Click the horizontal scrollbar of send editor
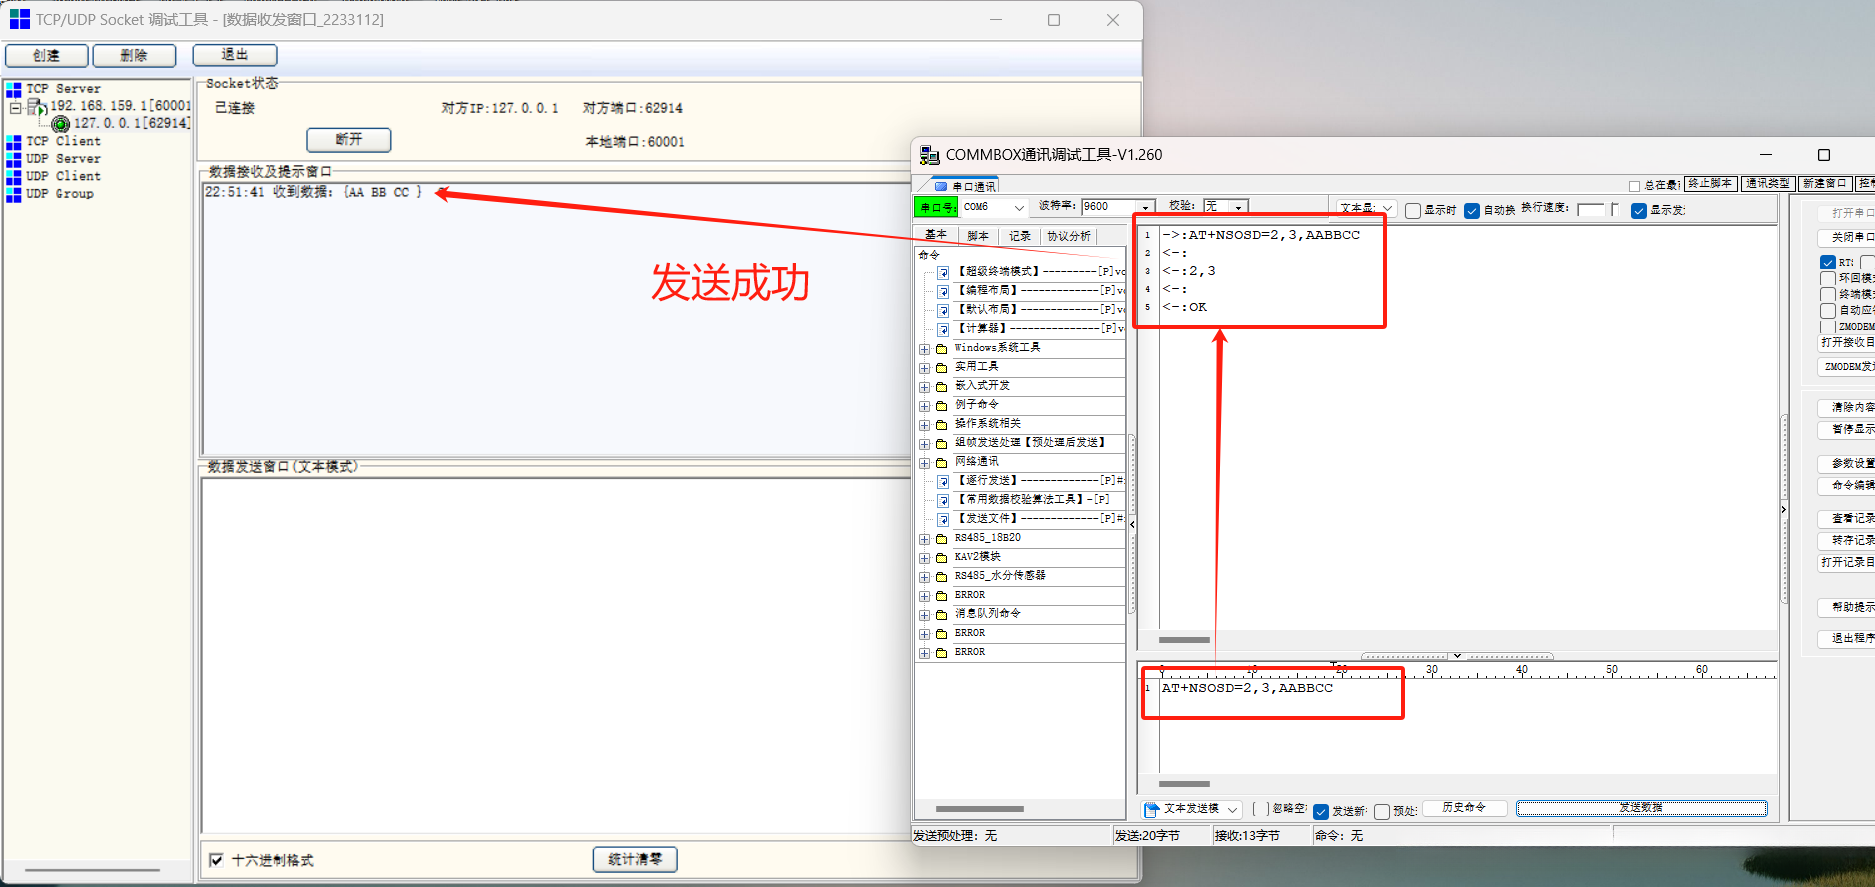1875x887 pixels. [x=1185, y=784]
